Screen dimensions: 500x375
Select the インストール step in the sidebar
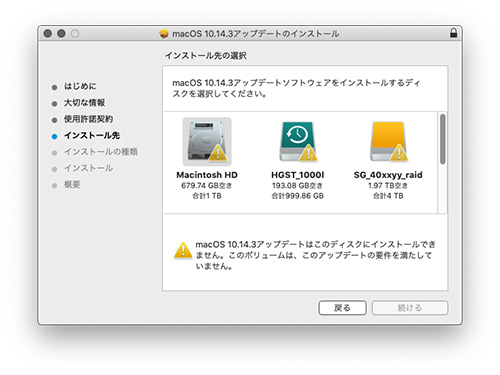(x=88, y=168)
